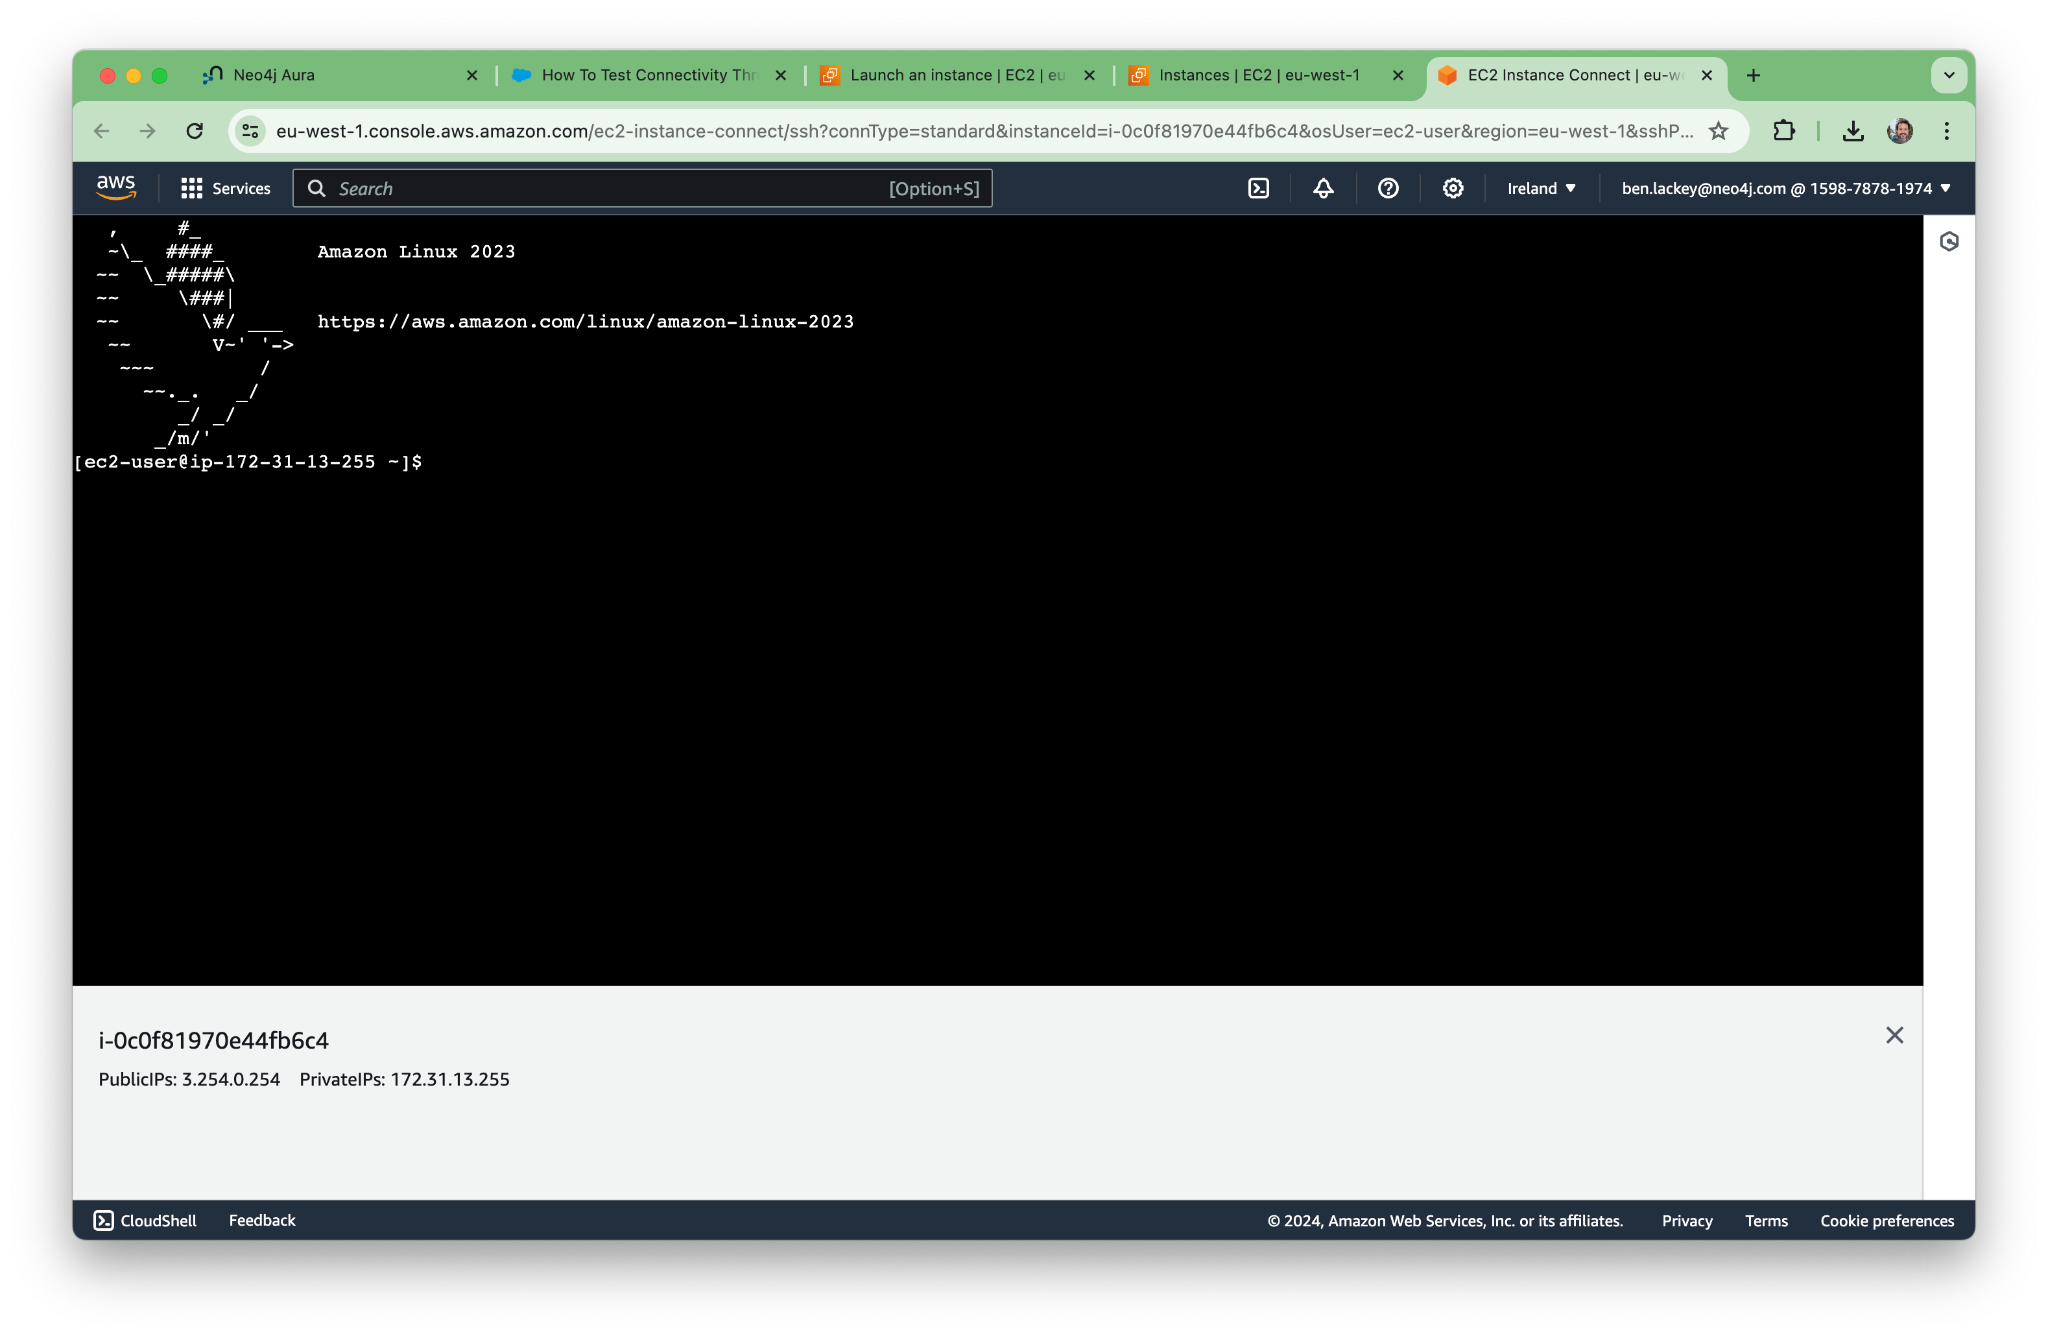Screen dimensions: 2048x1336
Task: Click the Amazon Linux 2023 banner text
Action: [x=416, y=252]
